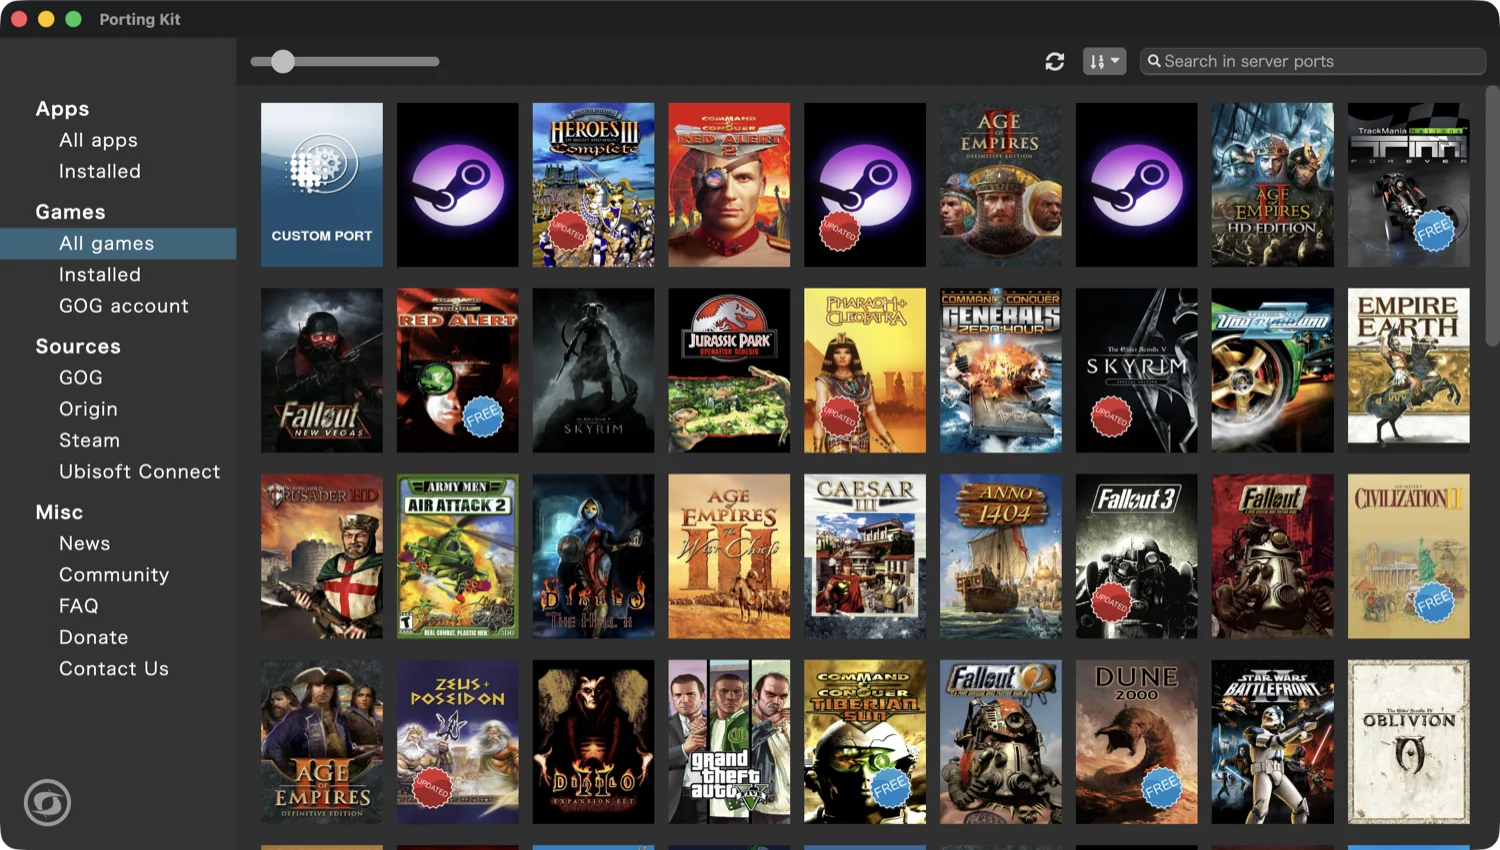Open the Steam tile with the Updated badge
The width and height of the screenshot is (1500, 850).
[865, 185]
